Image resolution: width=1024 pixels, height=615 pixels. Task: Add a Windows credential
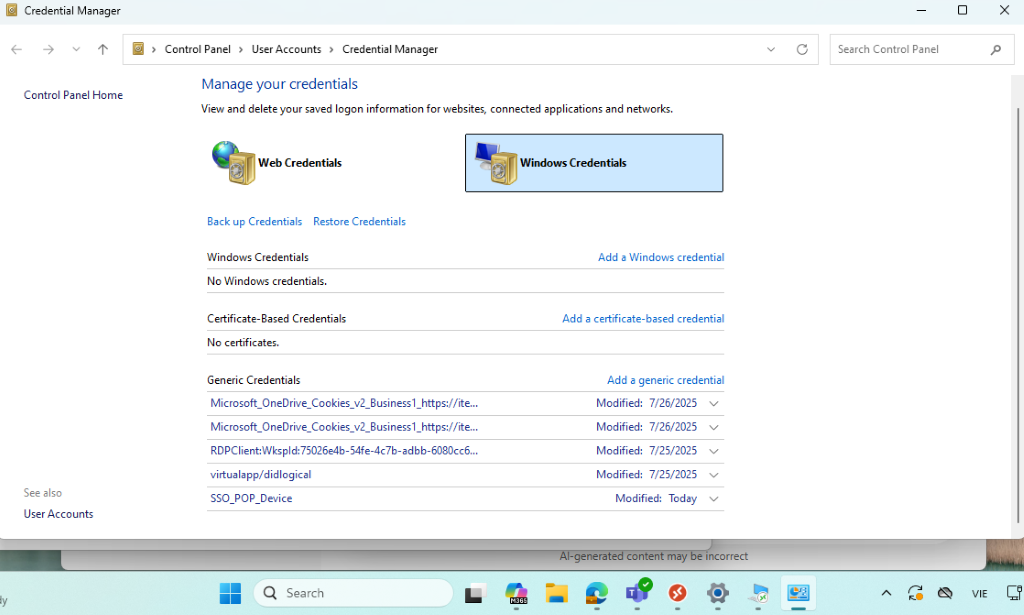point(661,257)
